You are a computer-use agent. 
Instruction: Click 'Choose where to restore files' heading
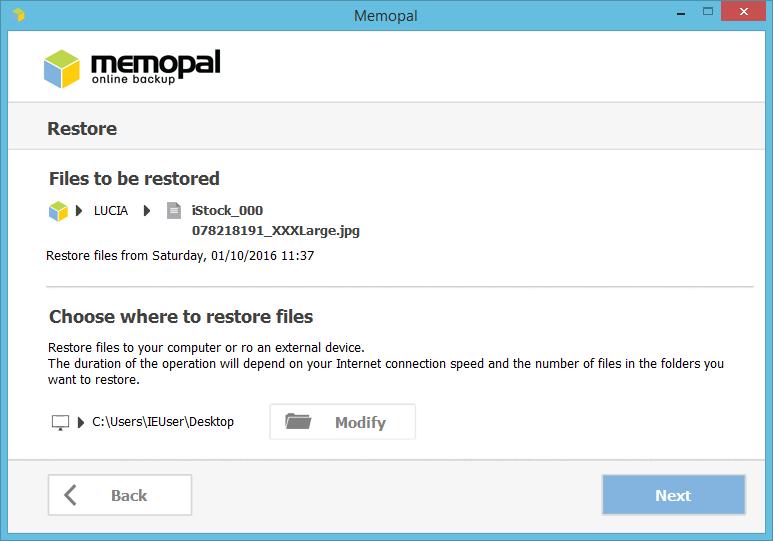coord(181,317)
